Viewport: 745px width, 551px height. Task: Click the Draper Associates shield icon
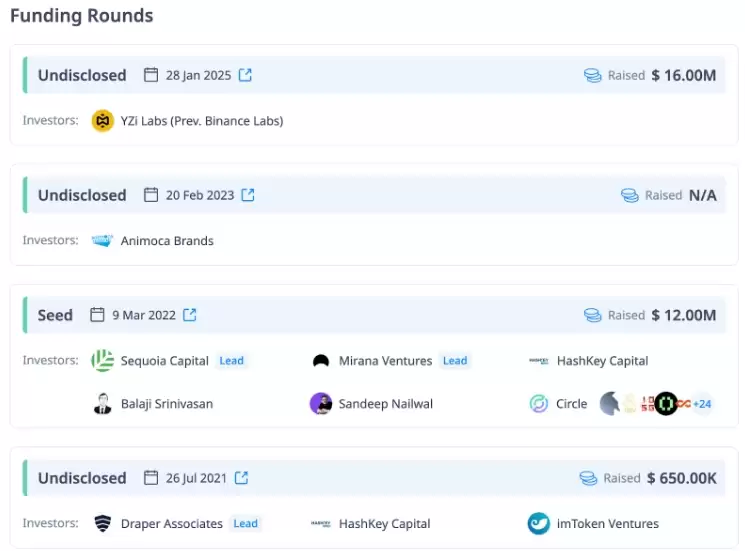[102, 523]
